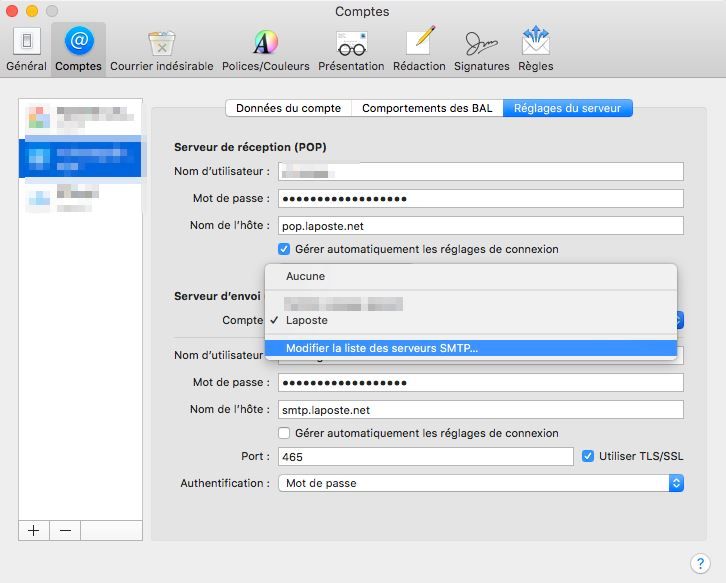
Task: Select Aucune in the server menu
Action: [x=305, y=276]
